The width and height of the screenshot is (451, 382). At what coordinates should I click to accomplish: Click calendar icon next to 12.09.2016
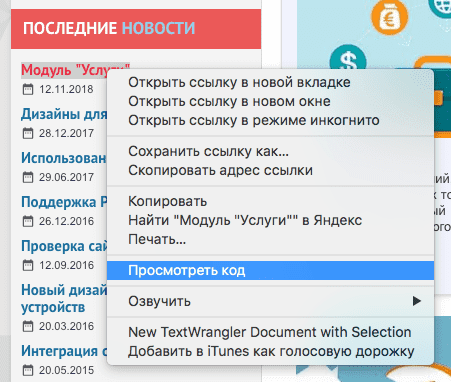[28, 265]
